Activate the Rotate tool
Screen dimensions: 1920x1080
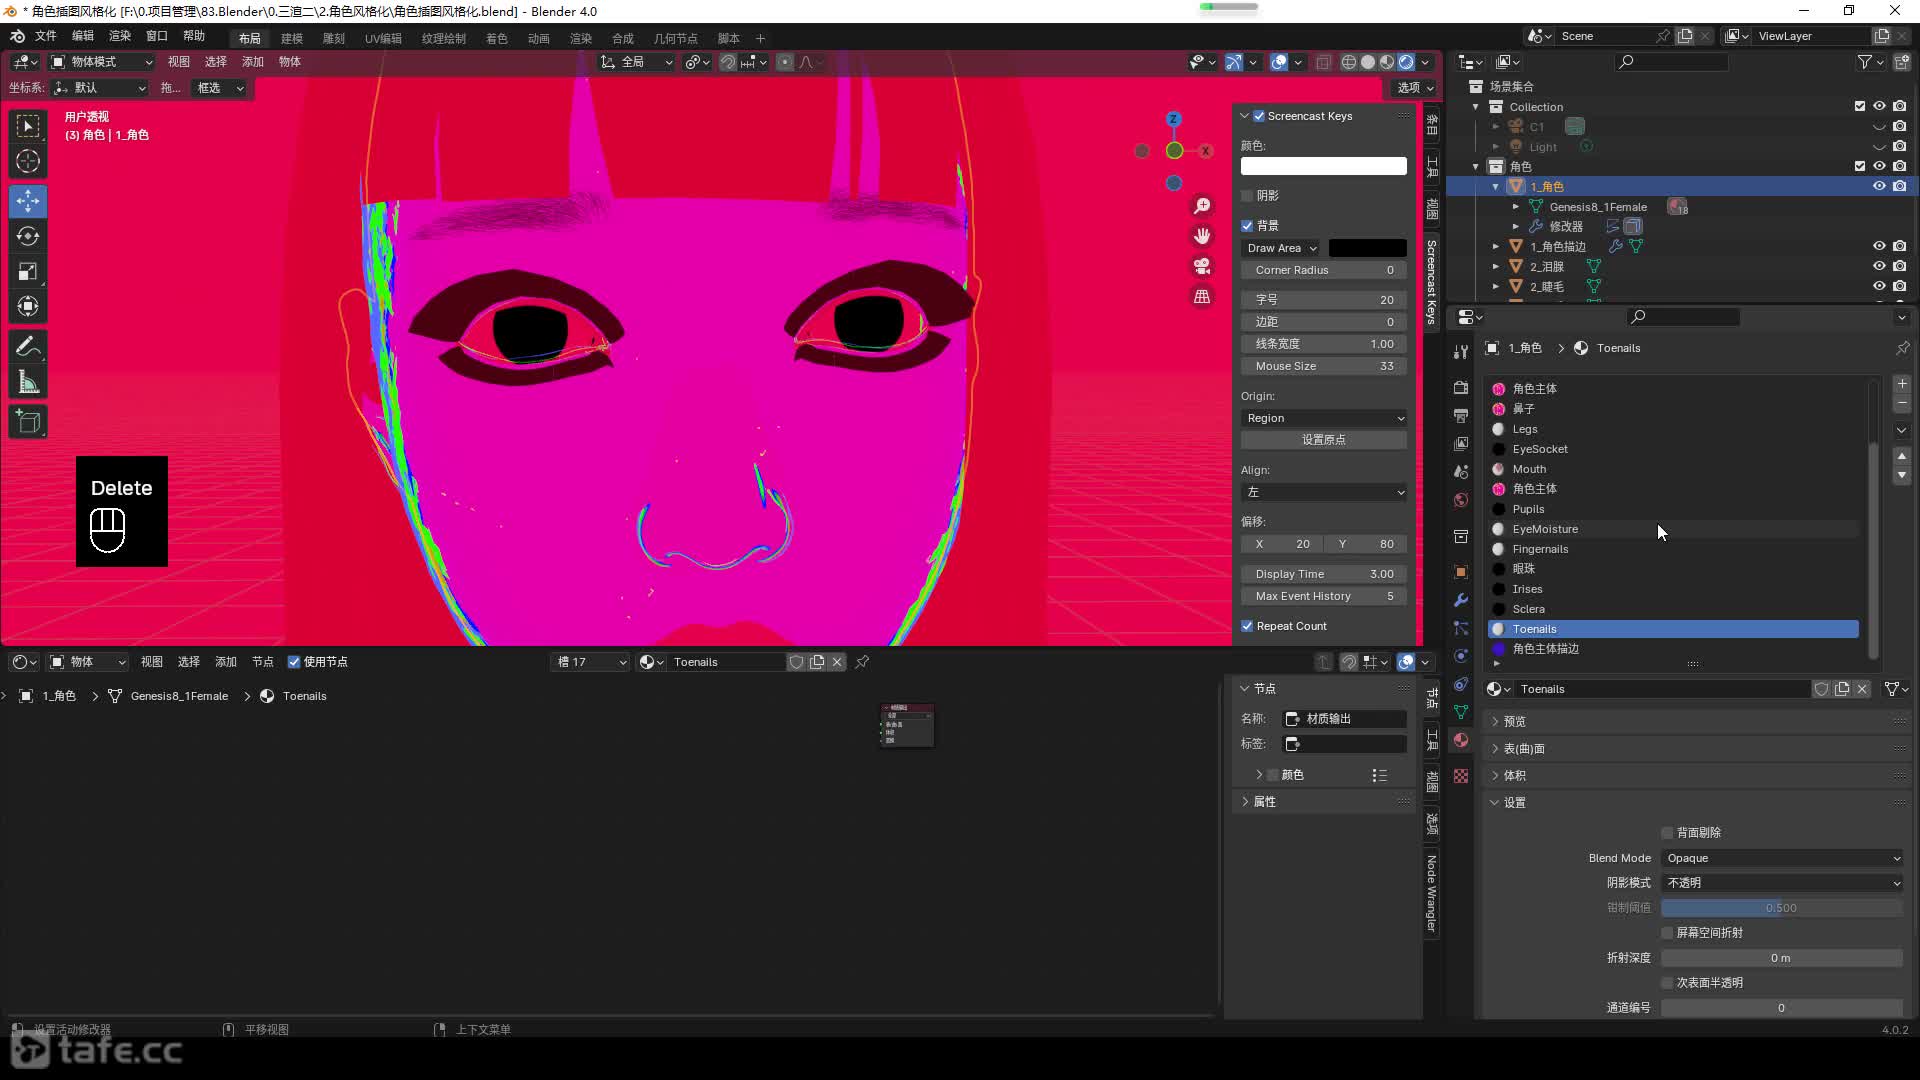click(x=28, y=236)
